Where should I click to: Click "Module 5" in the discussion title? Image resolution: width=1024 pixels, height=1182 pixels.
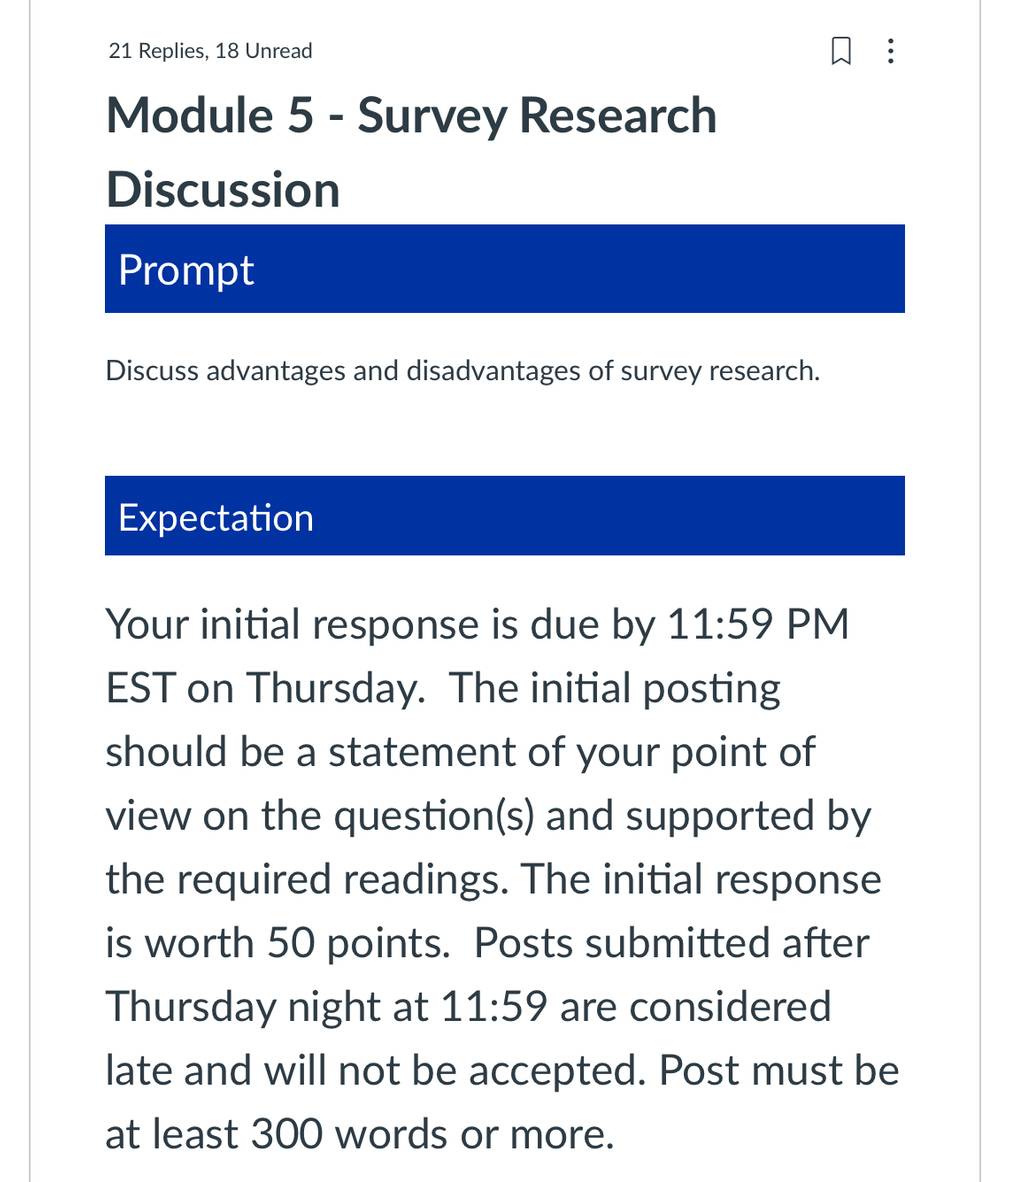pyautogui.click(x=210, y=116)
